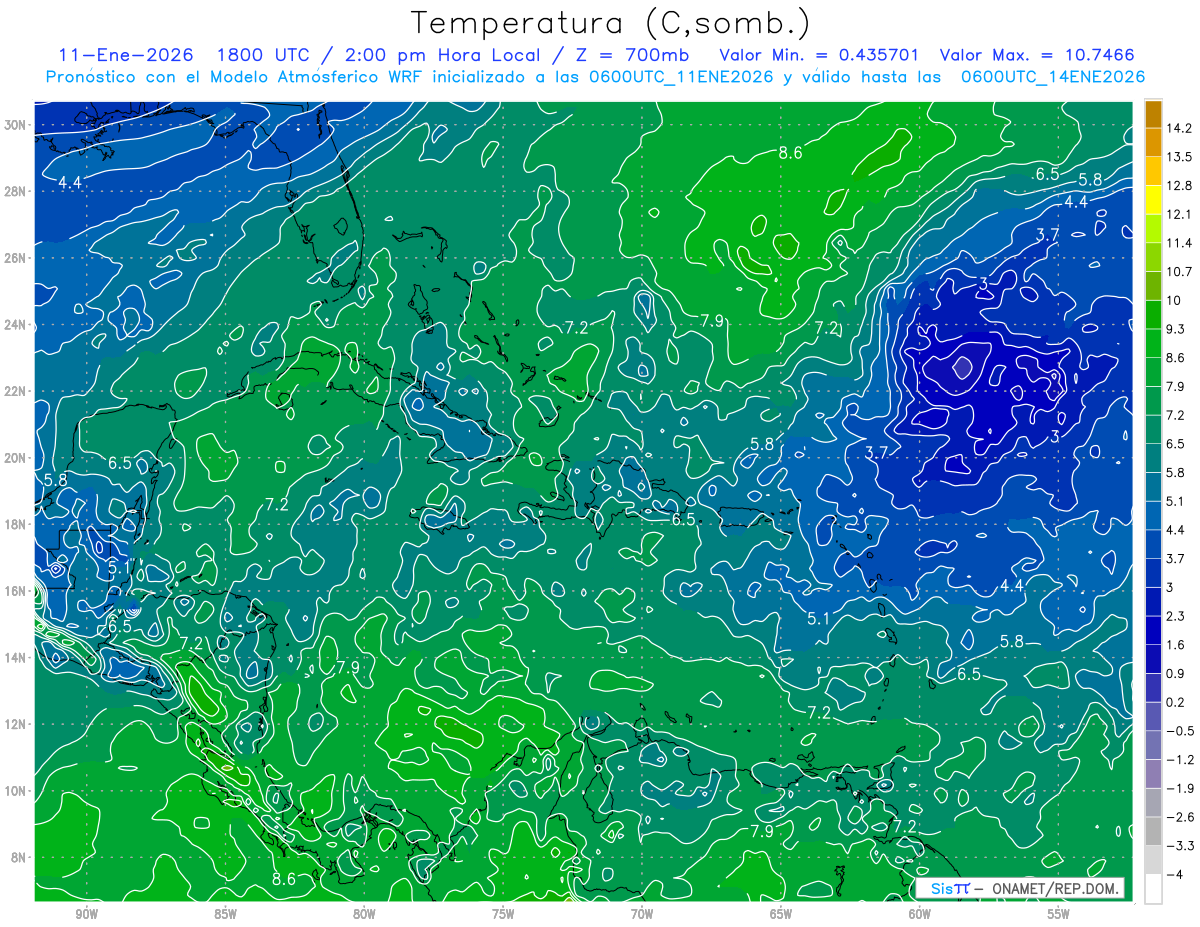Viewport: 1200px width, 927px height.
Task: Click "Valor Max. = 10.7466" readout
Action: click(x=1038, y=55)
